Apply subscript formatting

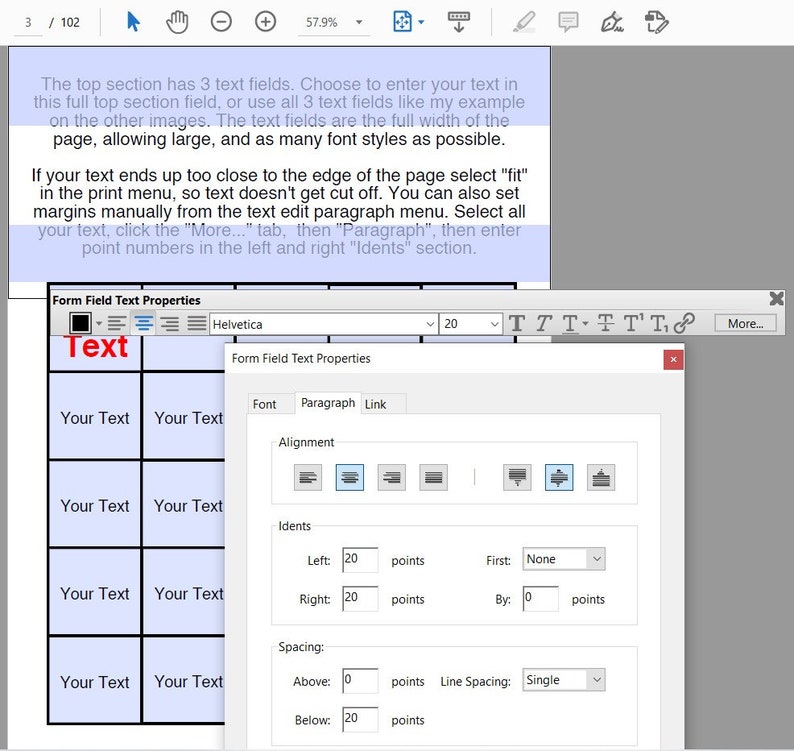point(659,323)
